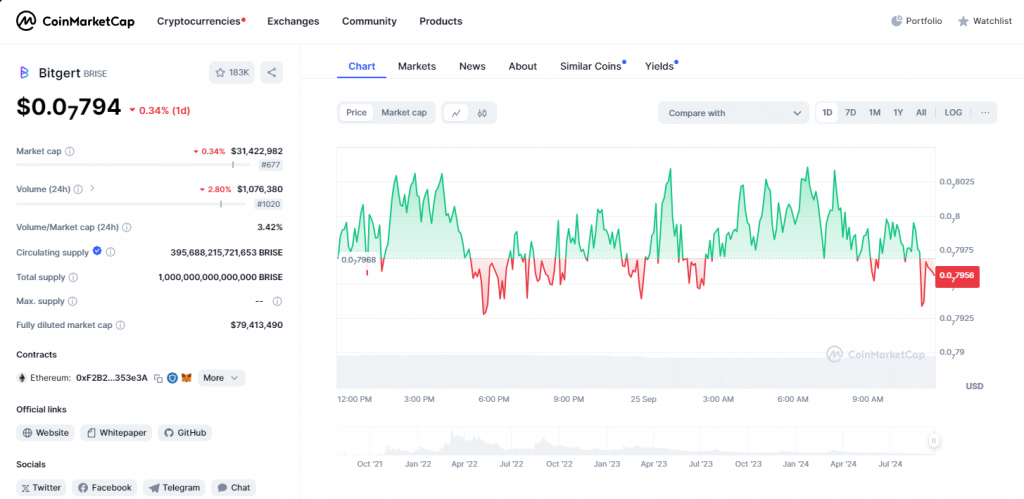This screenshot has width=1024, height=499.
Task: Click the CoinMarketCap logo
Action: tap(75, 21)
